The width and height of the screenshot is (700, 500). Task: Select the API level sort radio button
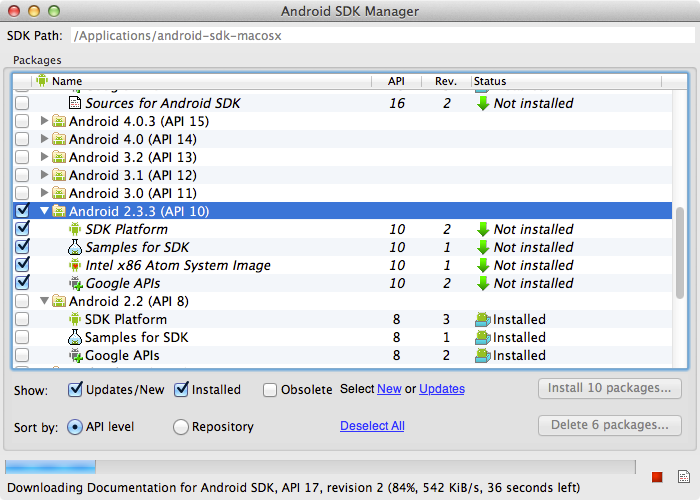pyautogui.click(x=75, y=427)
